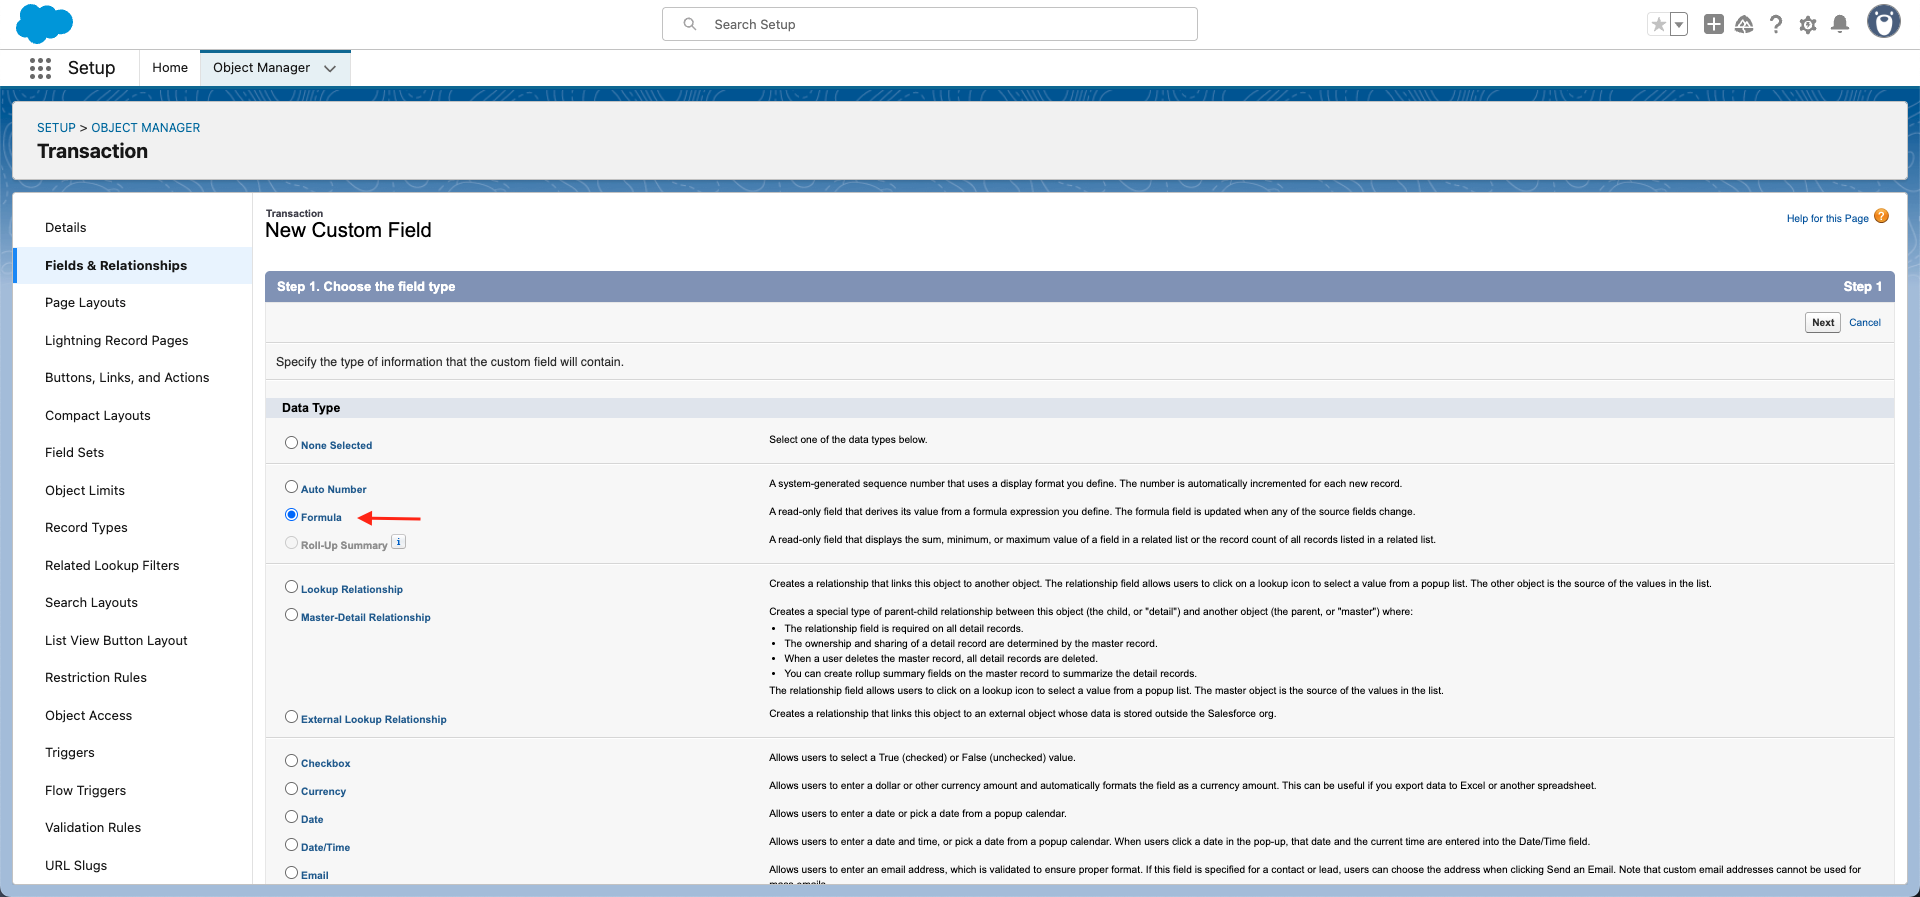Click the Salesforce cloud logo
The height and width of the screenshot is (897, 1920).
click(x=44, y=24)
